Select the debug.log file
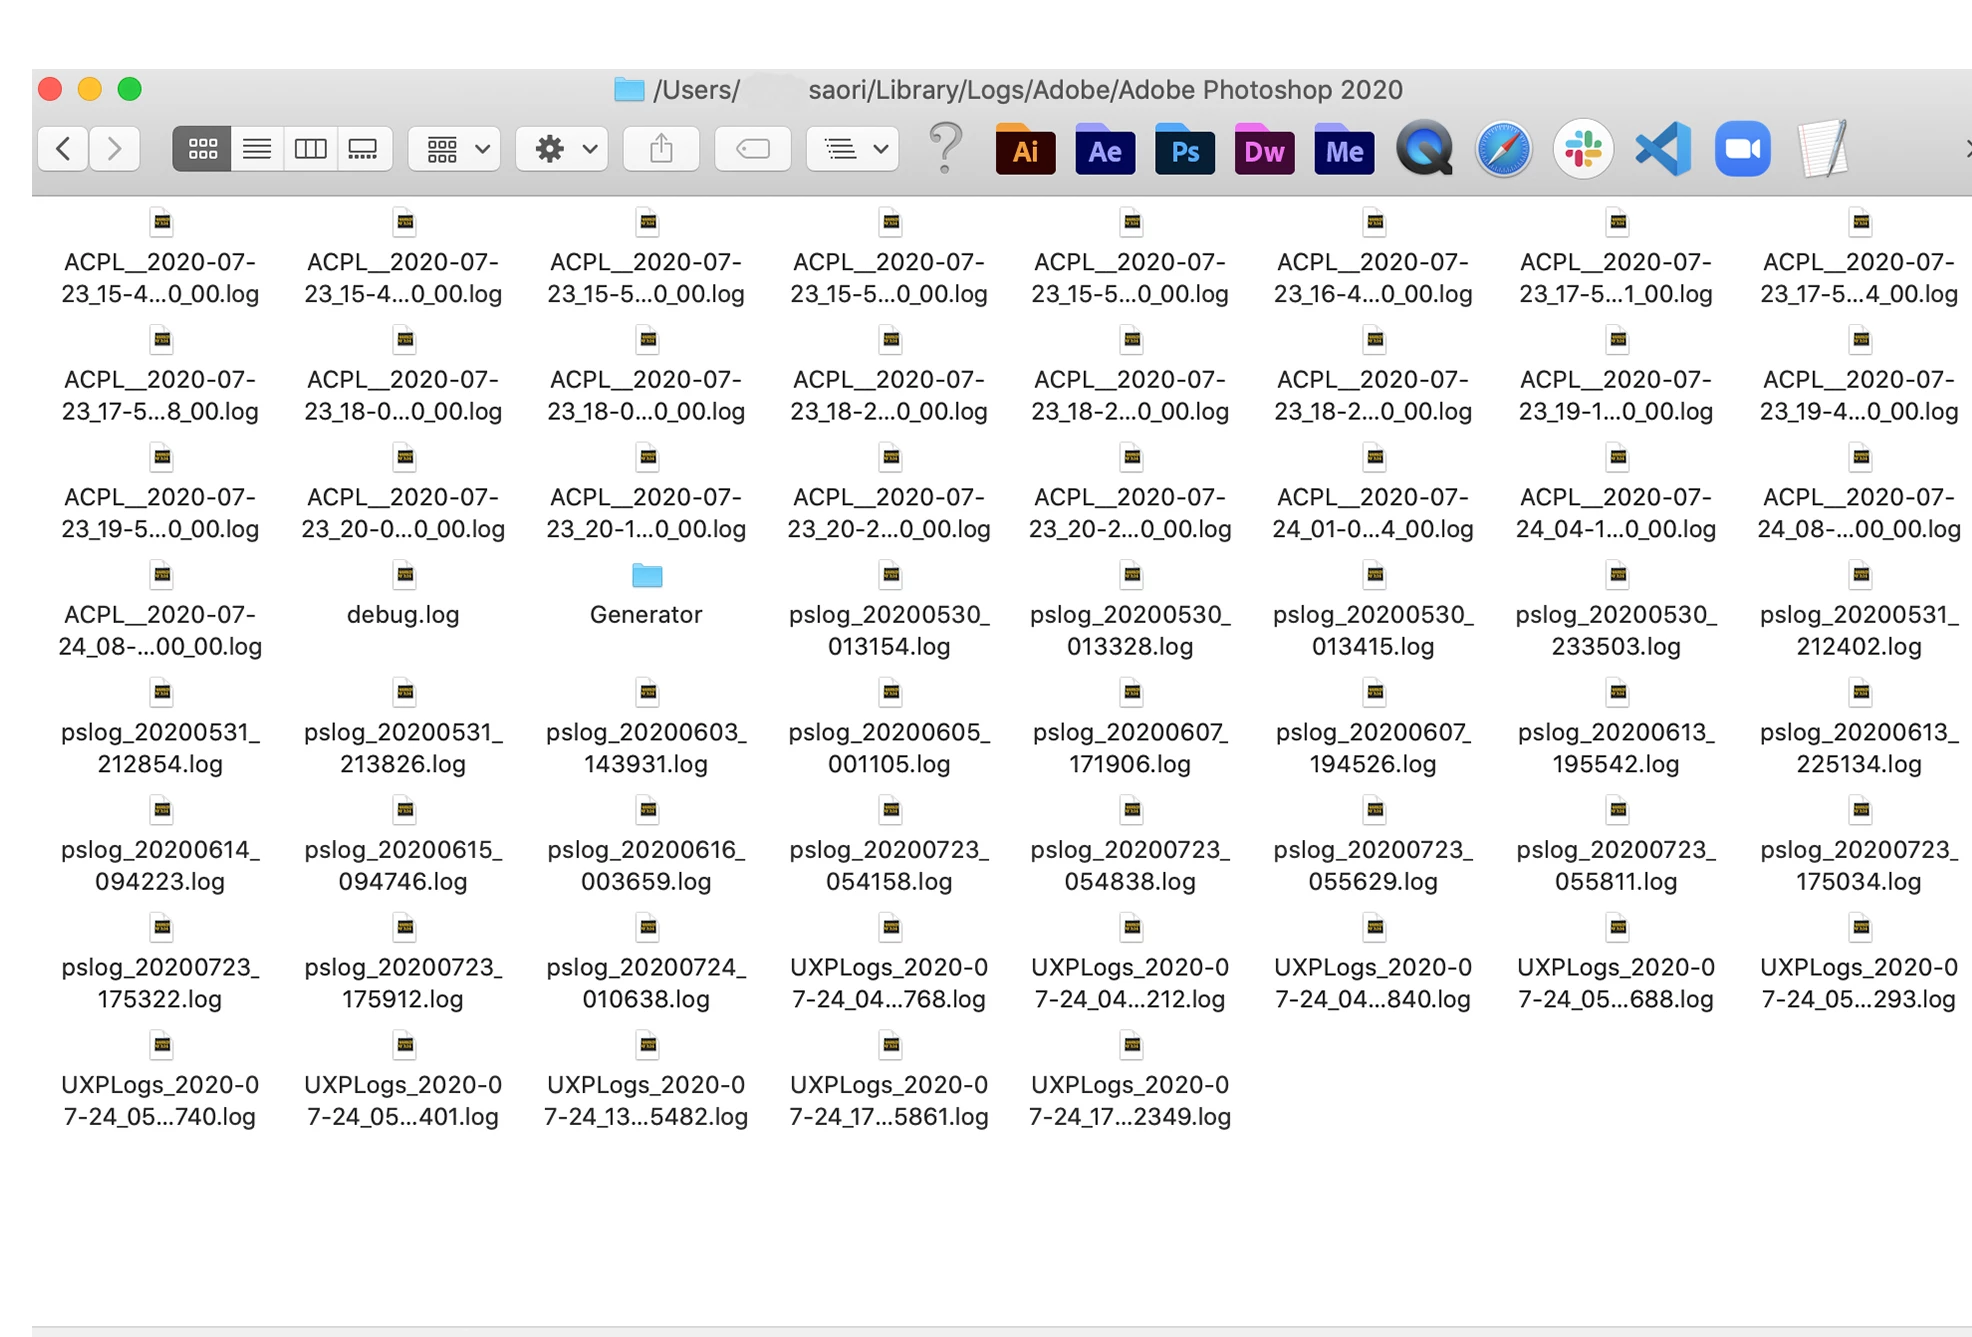The image size is (1972, 1337). (x=404, y=577)
